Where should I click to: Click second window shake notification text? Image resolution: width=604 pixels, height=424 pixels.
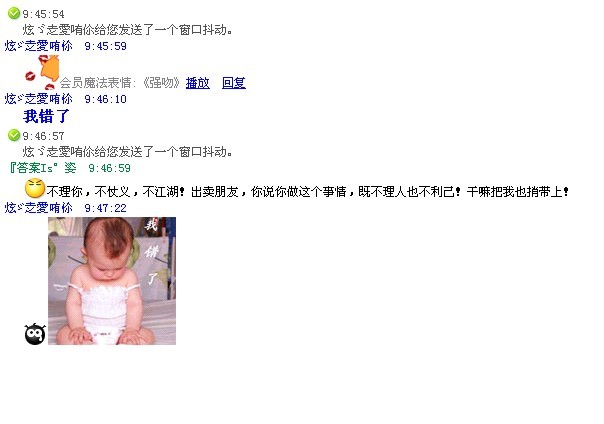[128, 152]
